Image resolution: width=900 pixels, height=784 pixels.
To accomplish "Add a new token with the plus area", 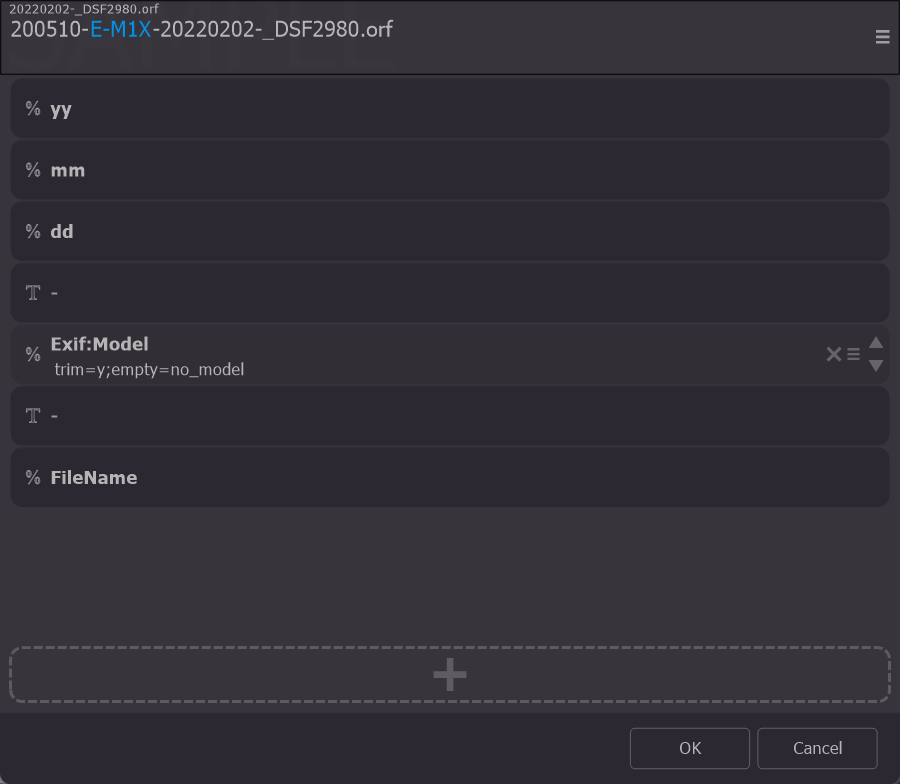I will click(450, 674).
